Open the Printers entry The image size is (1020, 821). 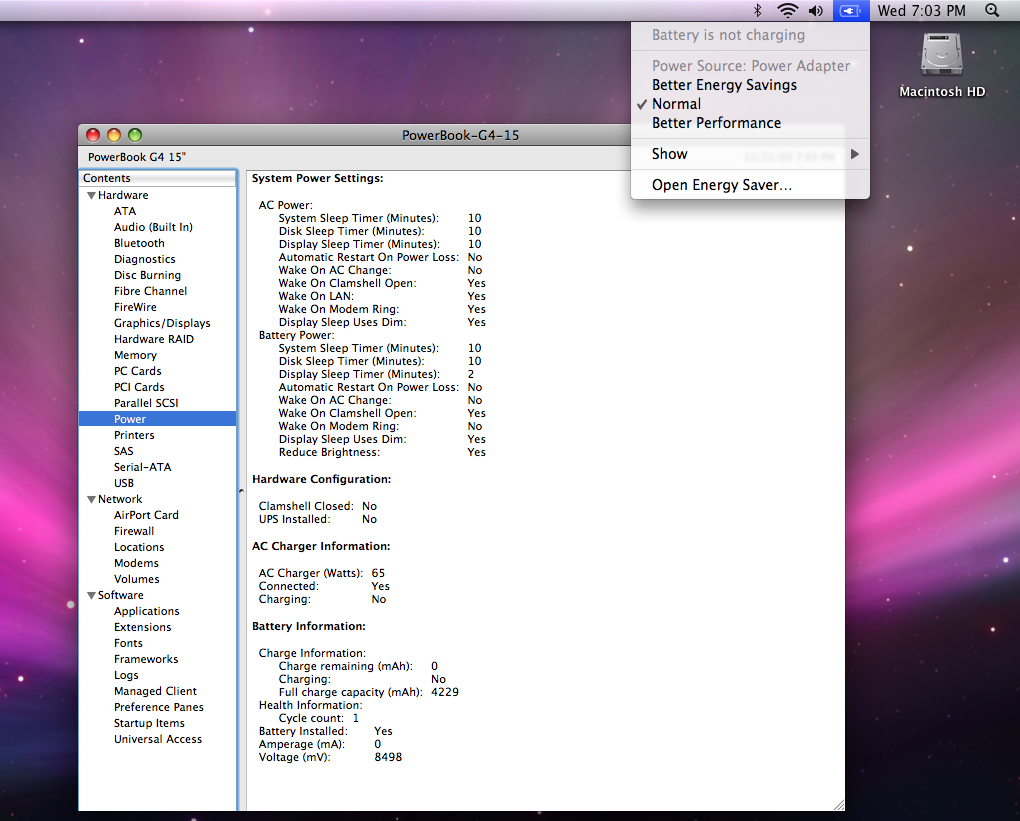click(x=157, y=435)
